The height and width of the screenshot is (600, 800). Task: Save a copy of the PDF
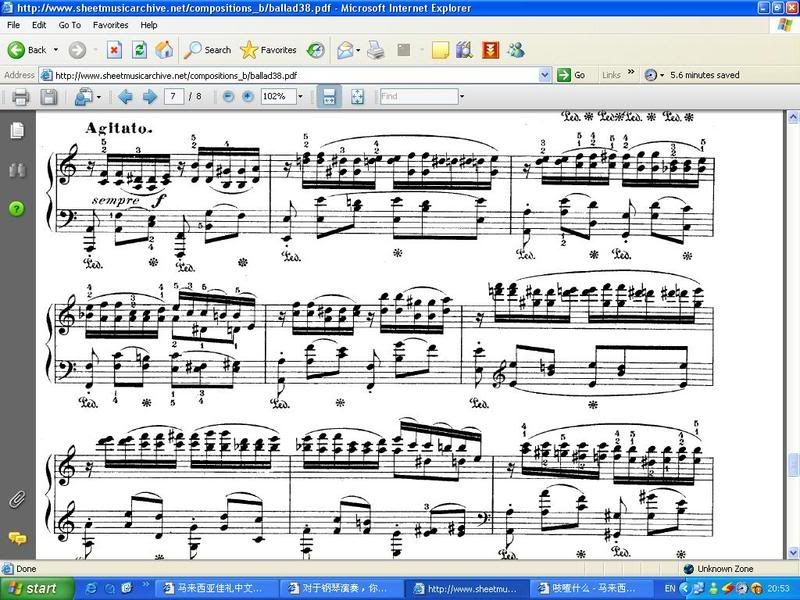[48, 97]
